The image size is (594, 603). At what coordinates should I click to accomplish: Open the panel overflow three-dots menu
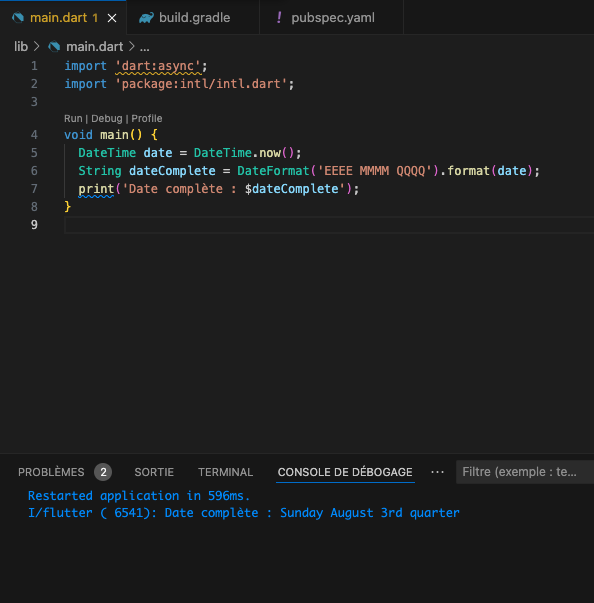click(438, 472)
